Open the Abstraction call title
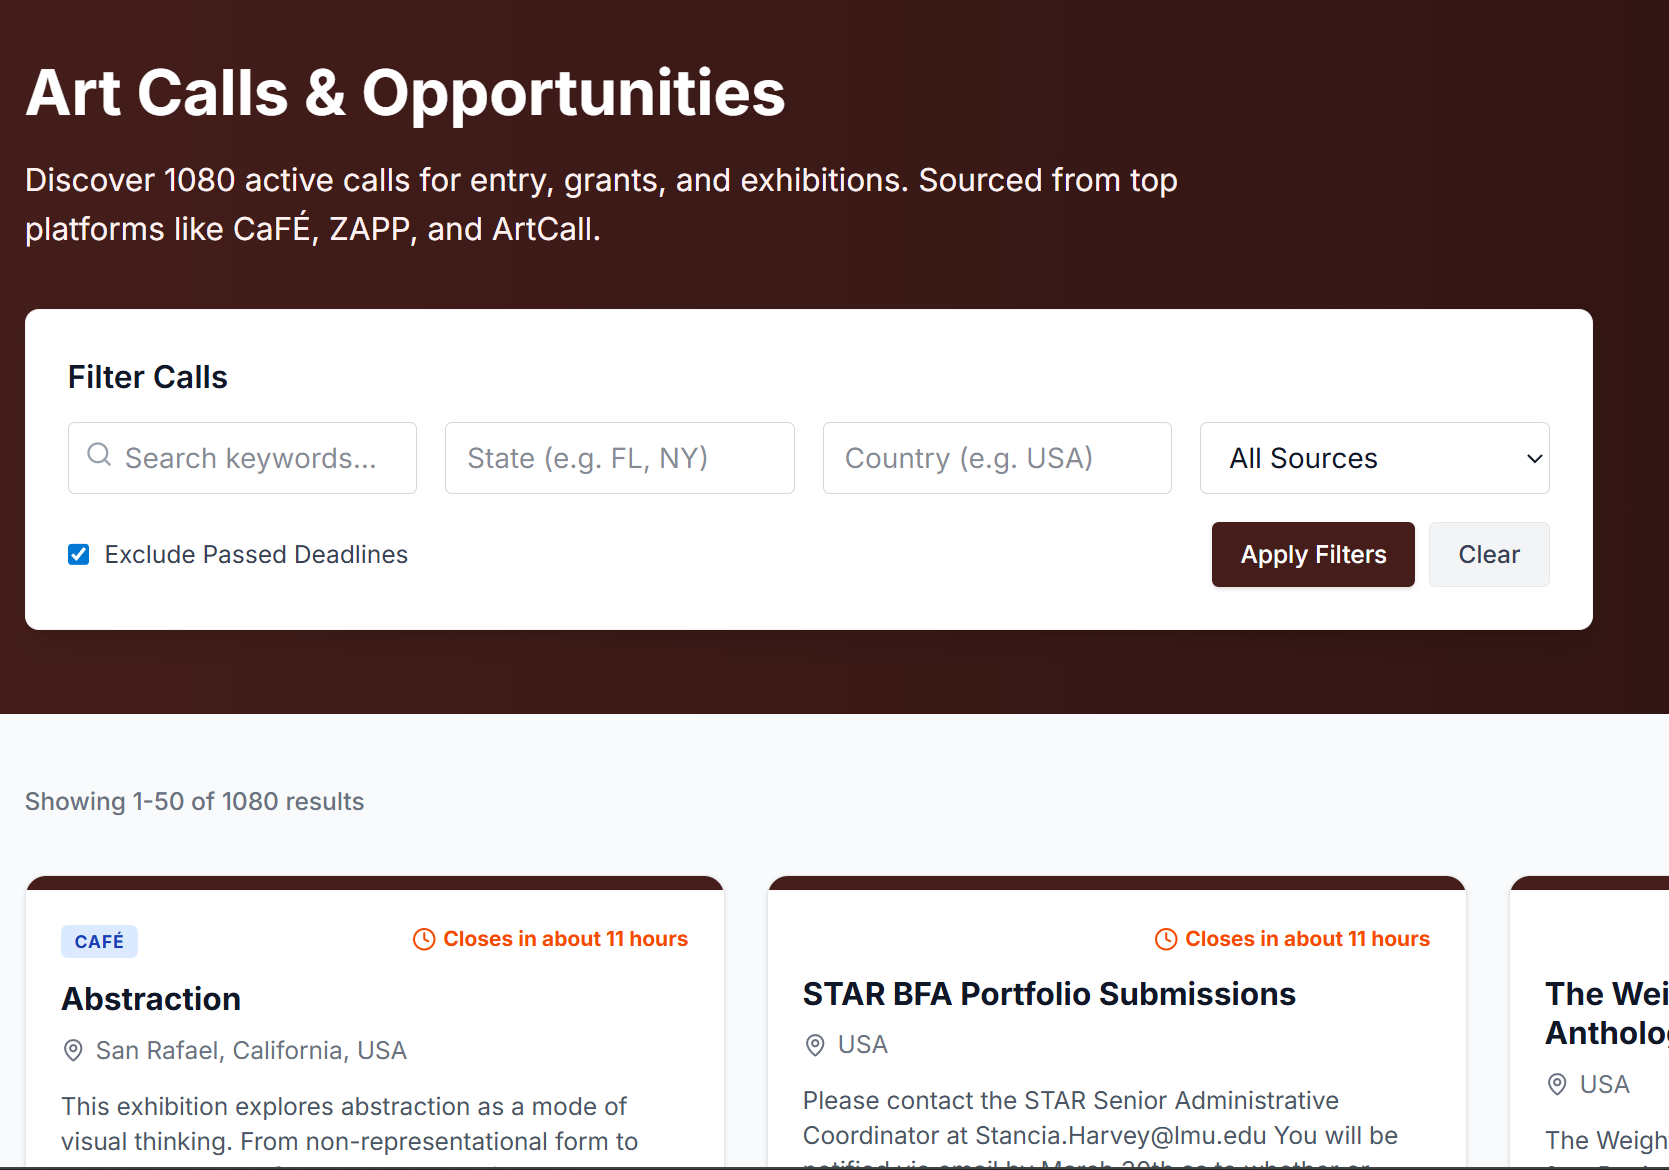 click(151, 999)
